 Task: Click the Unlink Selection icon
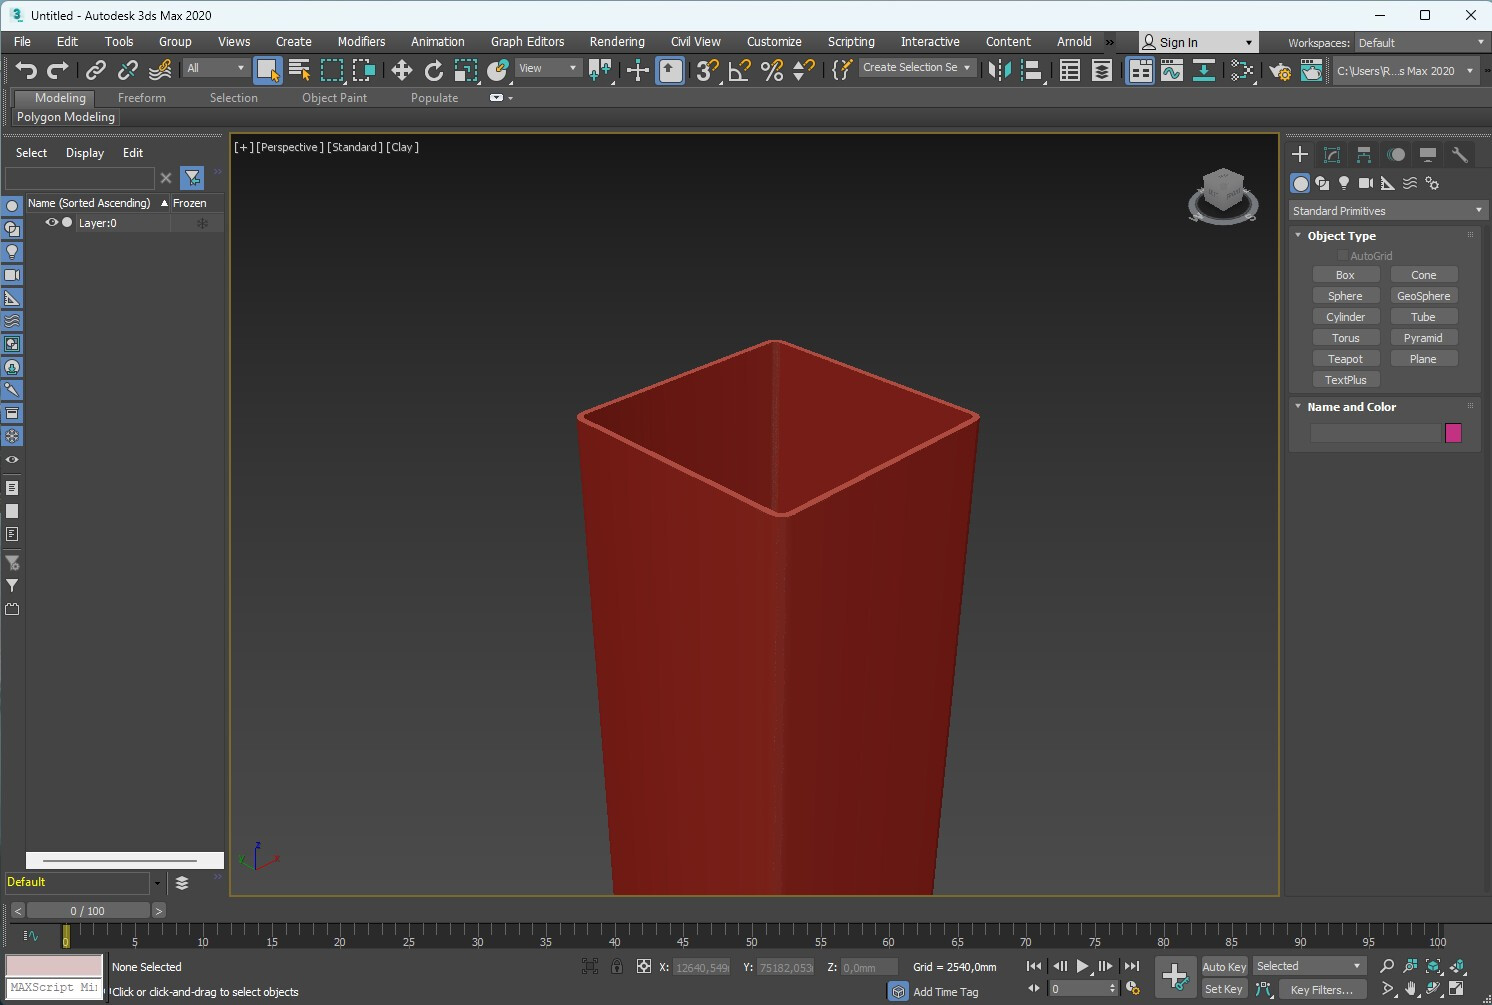tap(127, 69)
